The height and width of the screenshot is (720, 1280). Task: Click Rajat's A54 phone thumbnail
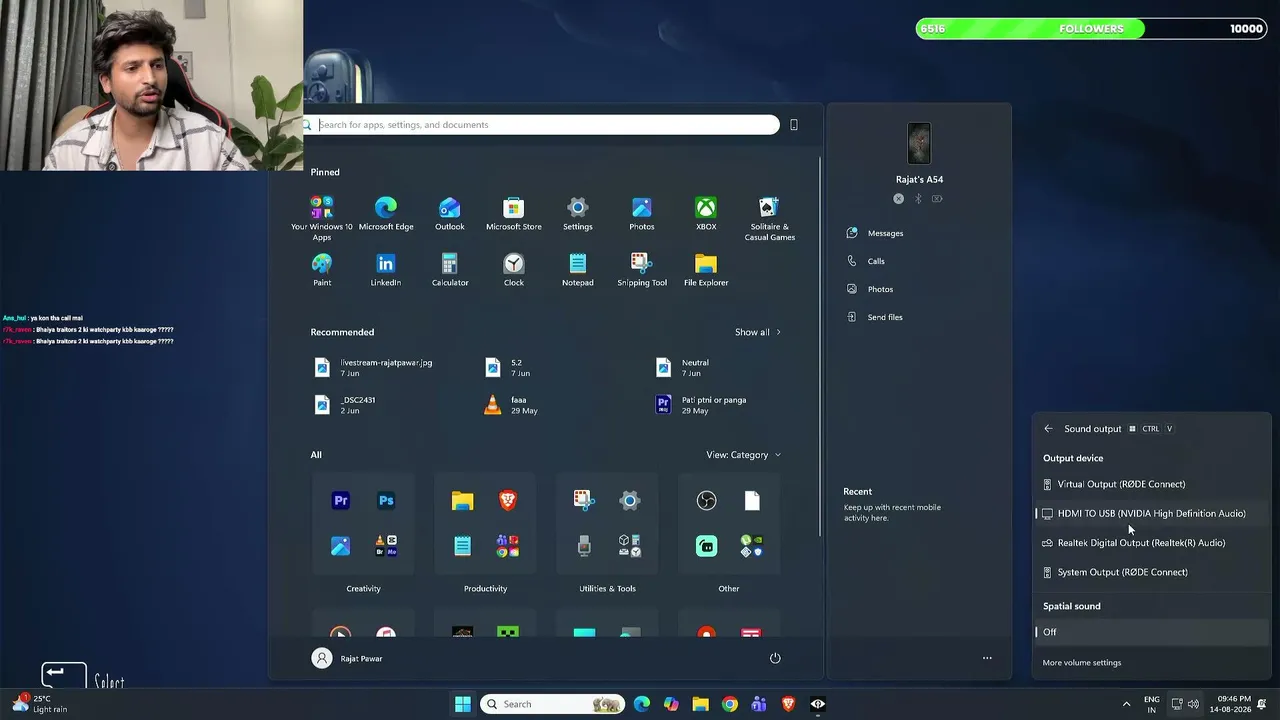(919, 144)
